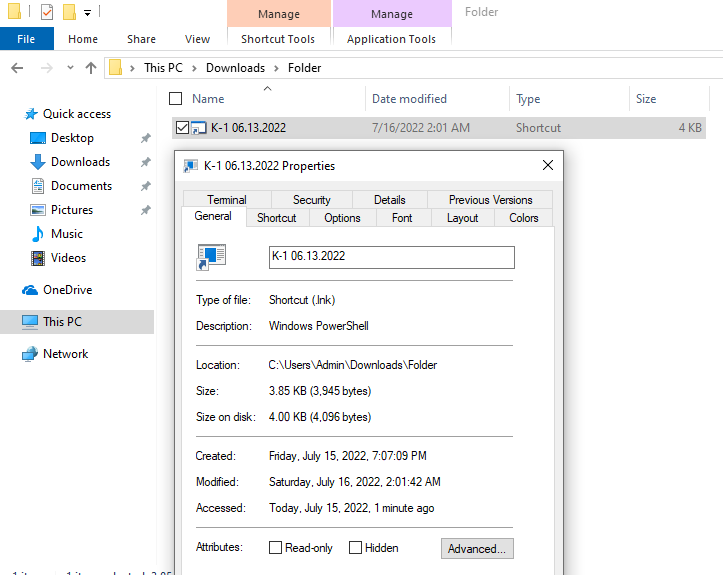
Task: Open the File ribbon menu
Action: 26,39
